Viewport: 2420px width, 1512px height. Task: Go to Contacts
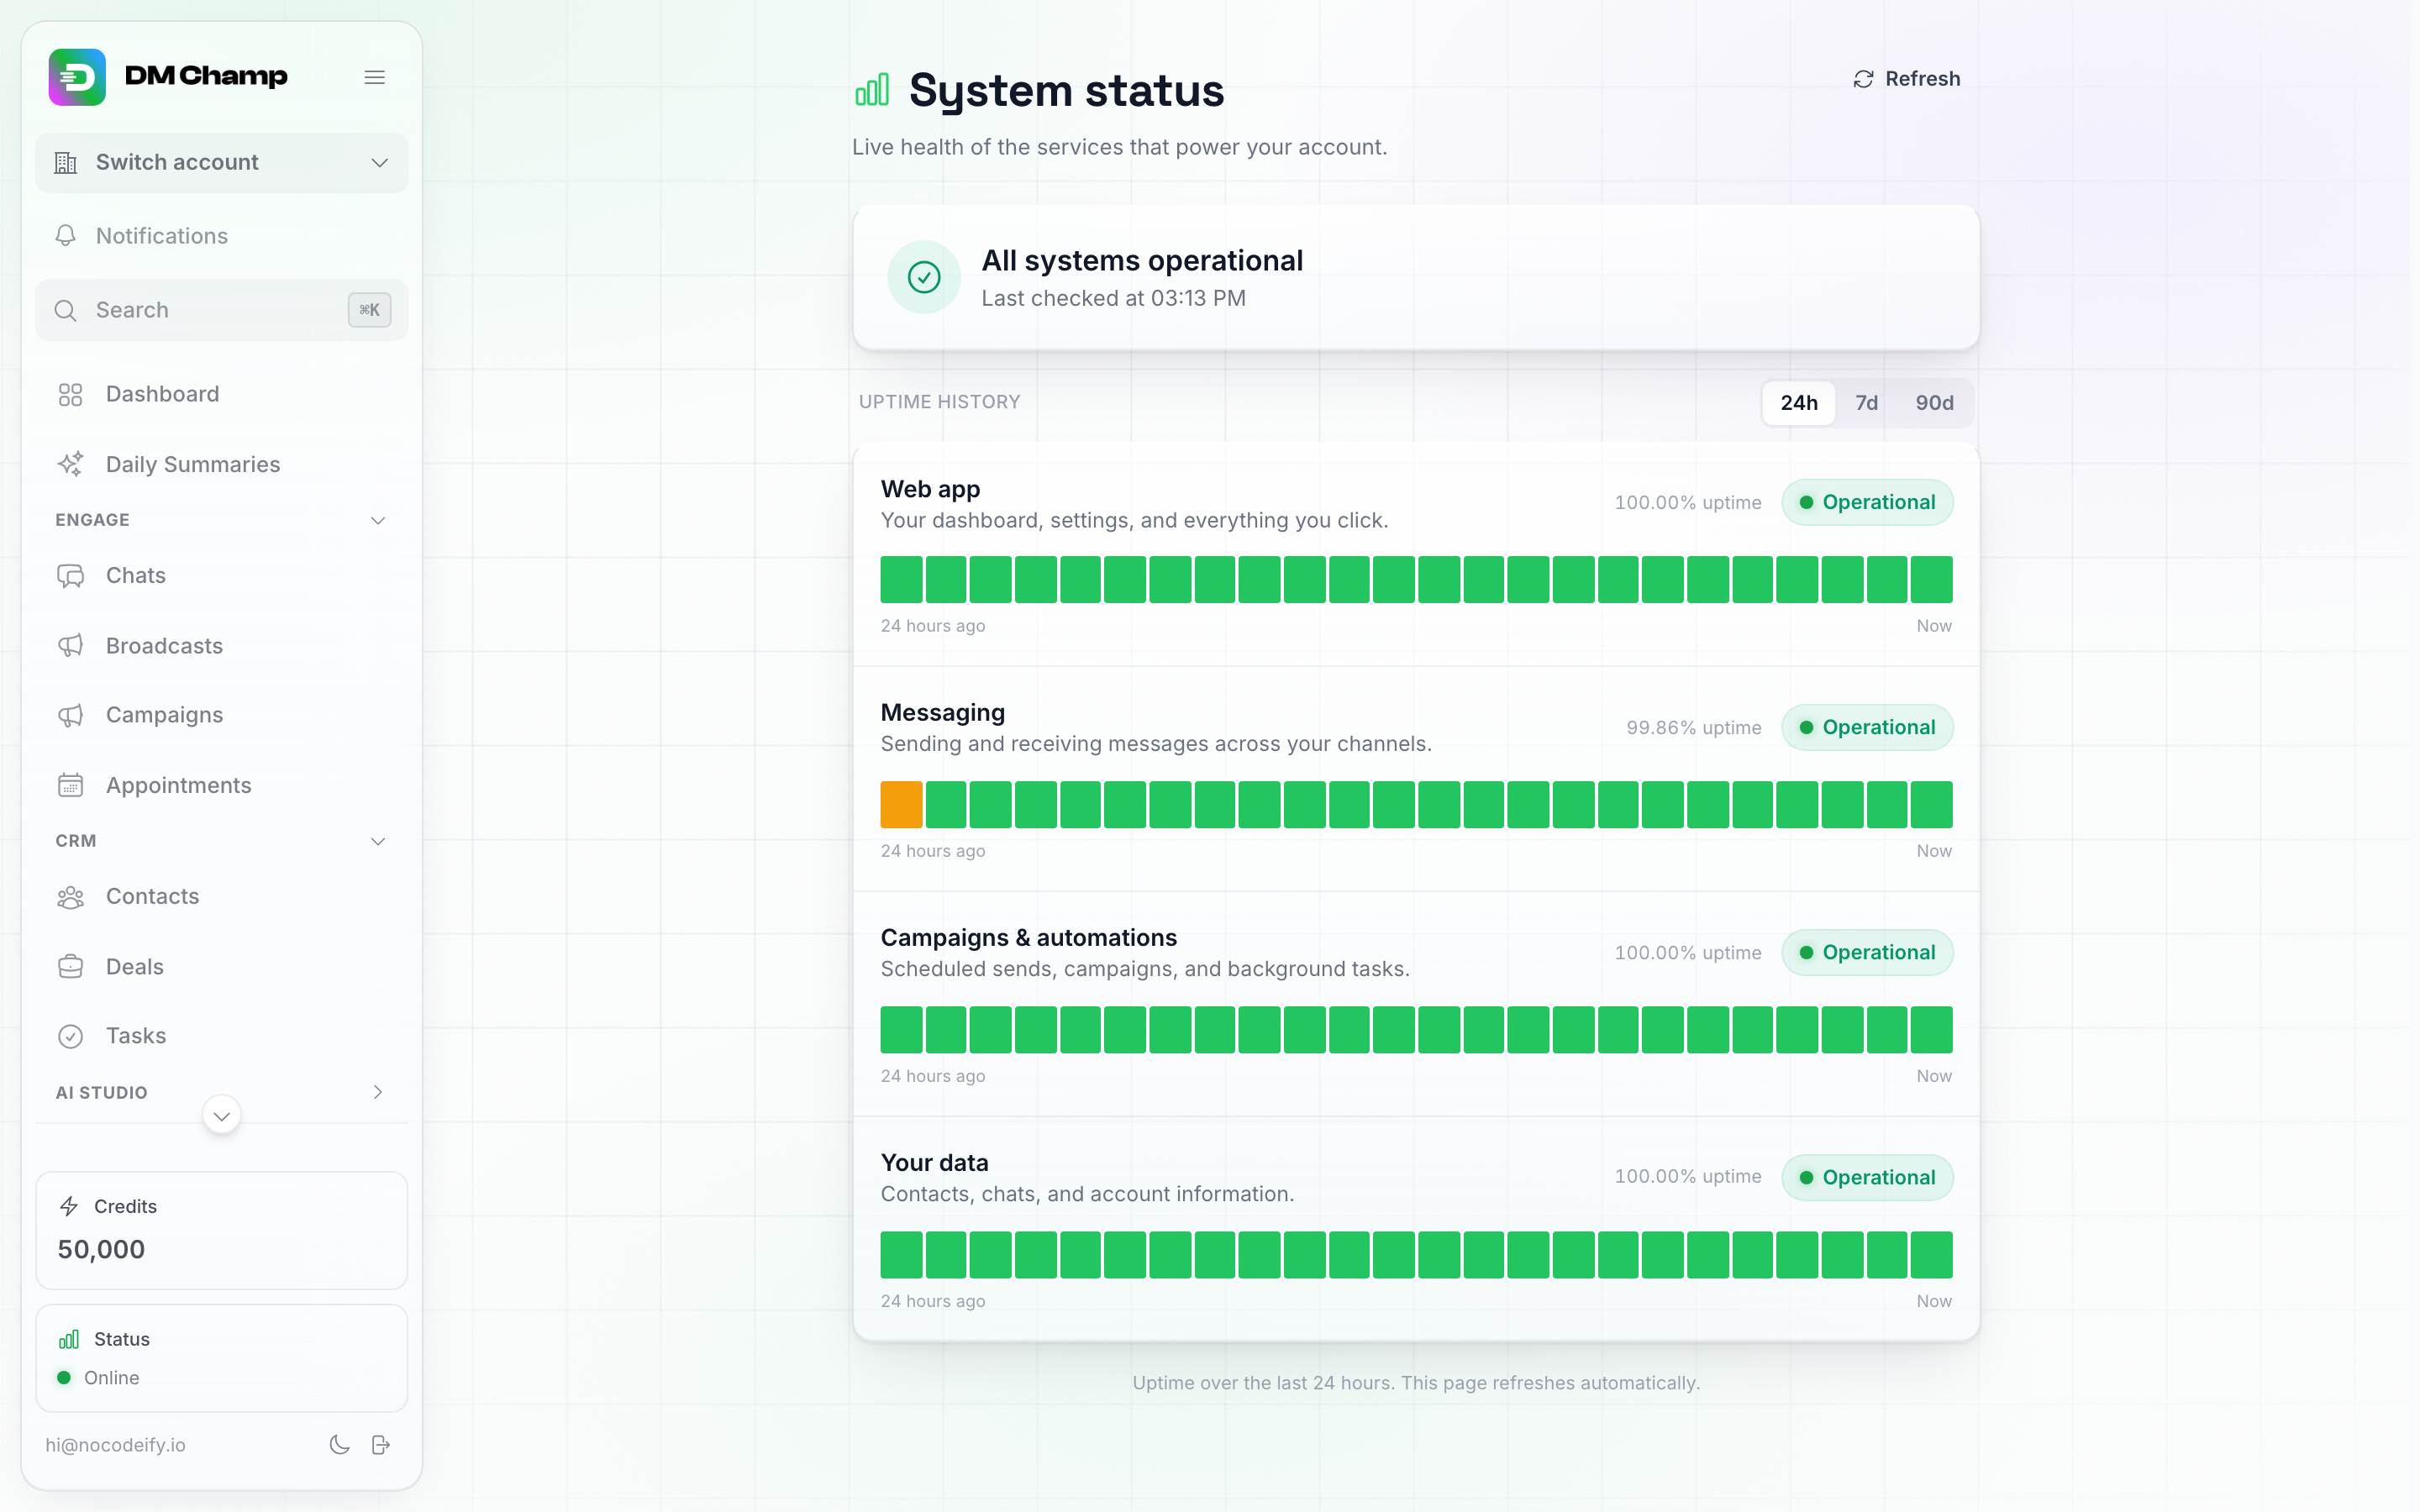coord(221,896)
